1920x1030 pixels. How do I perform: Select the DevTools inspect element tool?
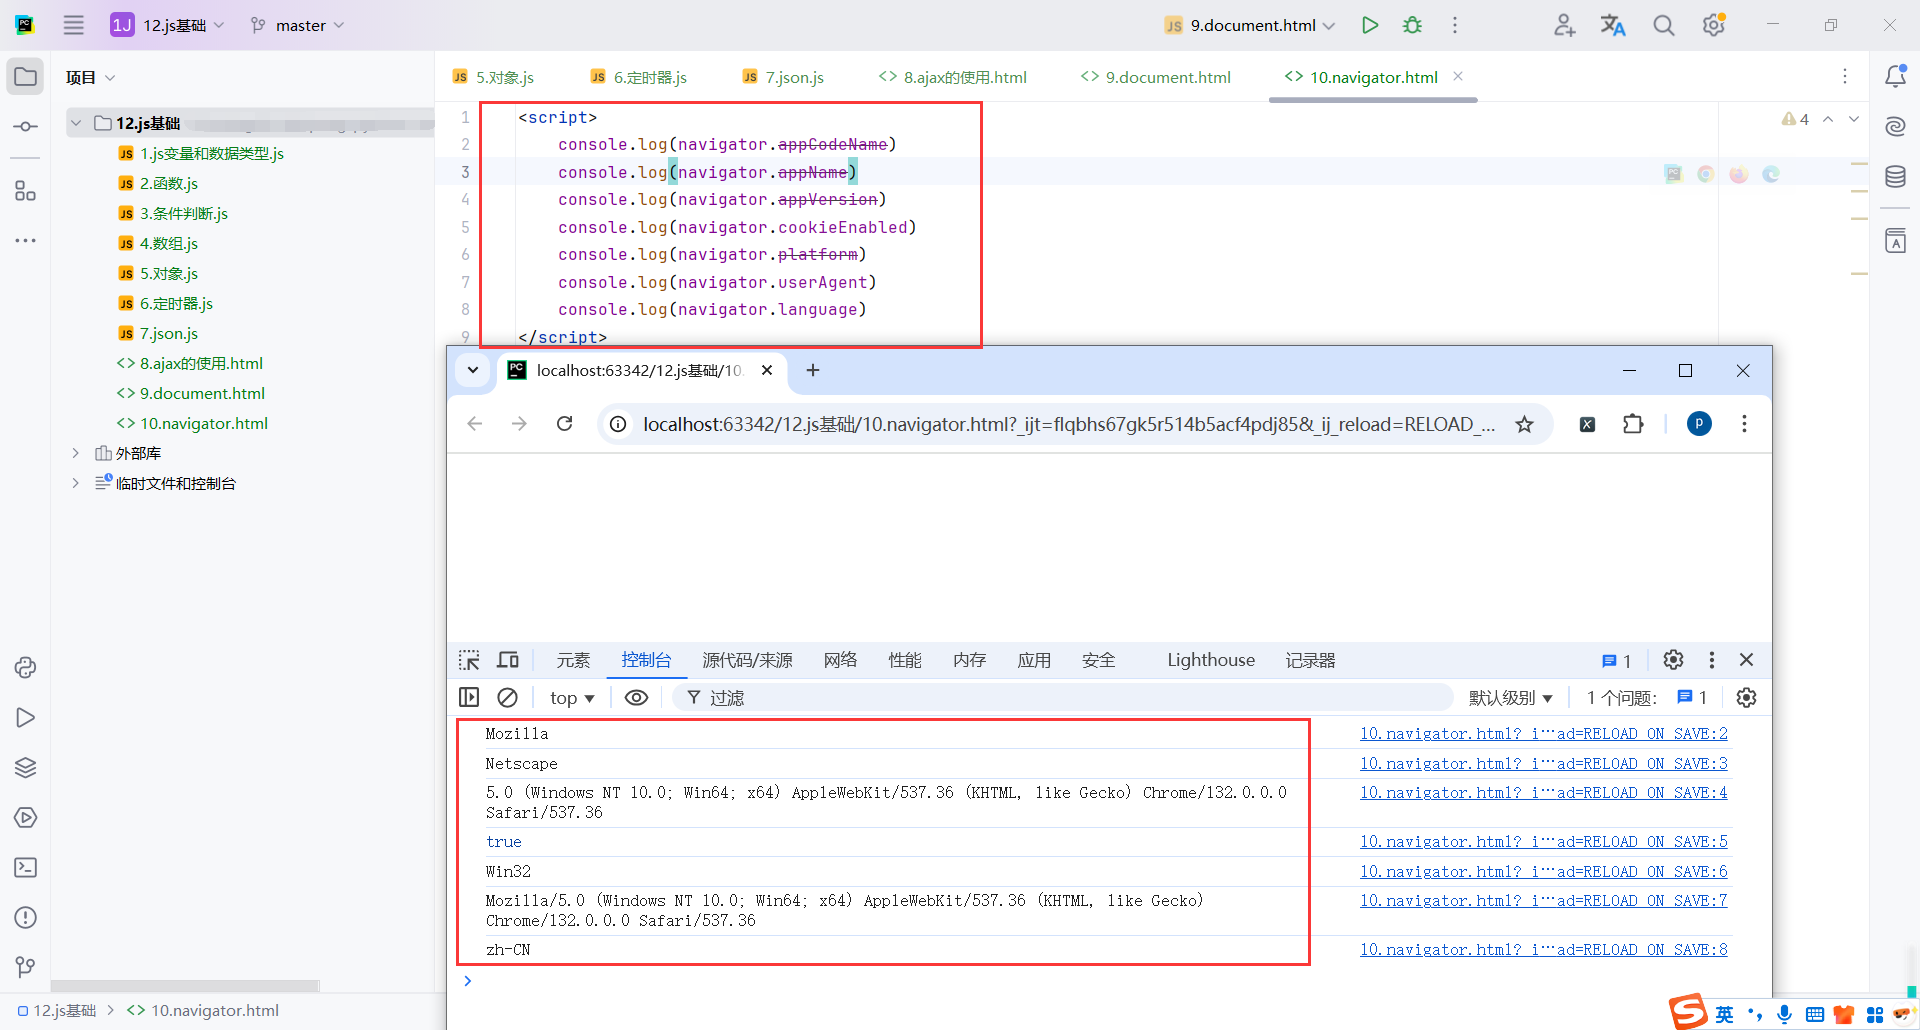[x=469, y=660]
